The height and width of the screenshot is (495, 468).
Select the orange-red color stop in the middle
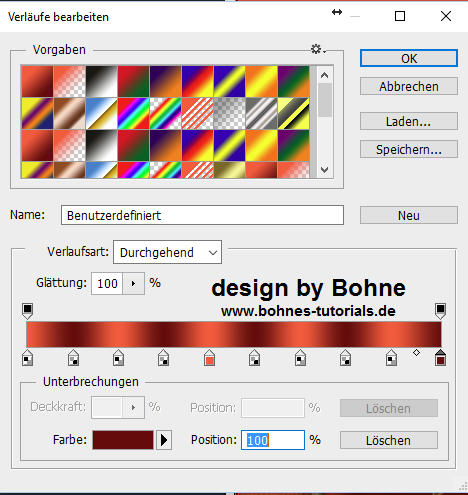[209, 358]
